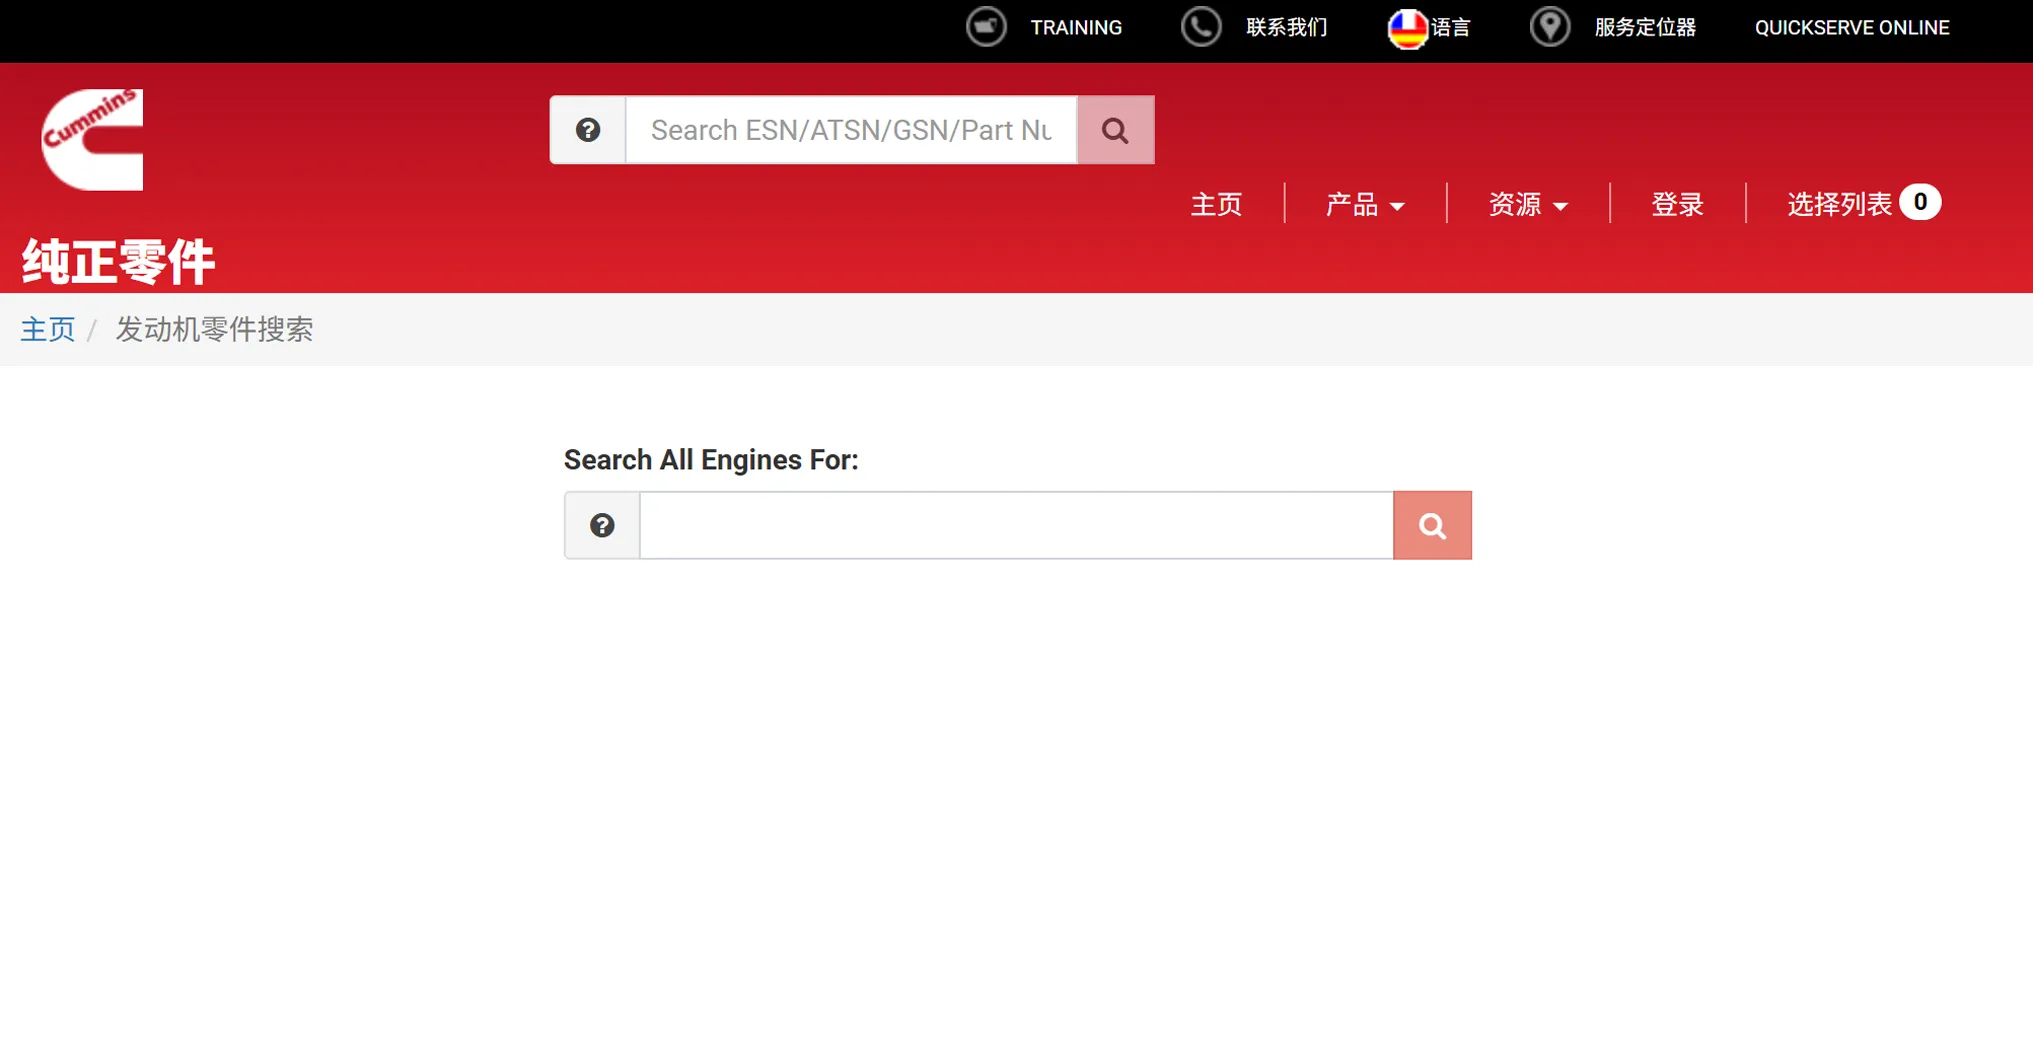Click the 主页 breadcrumb link
This screenshot has width=2033, height=1051.
(48, 329)
